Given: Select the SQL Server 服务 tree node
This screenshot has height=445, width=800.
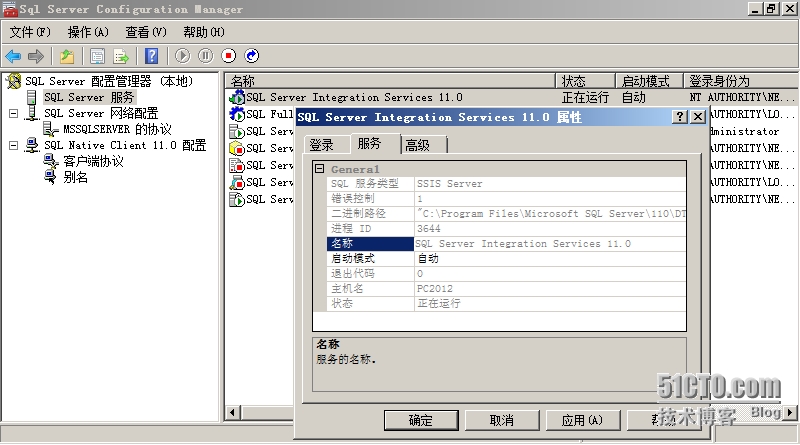Looking at the screenshot, I should coord(89,97).
